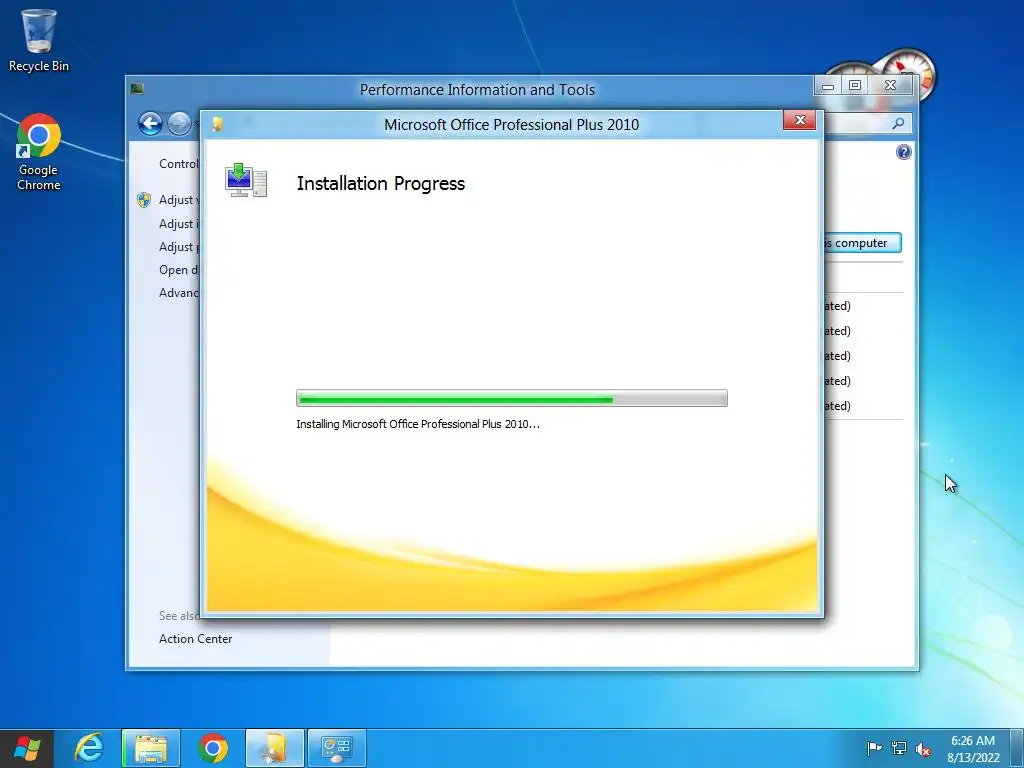Click the Performance window title bar icon
The image size is (1024, 768).
(x=137, y=89)
